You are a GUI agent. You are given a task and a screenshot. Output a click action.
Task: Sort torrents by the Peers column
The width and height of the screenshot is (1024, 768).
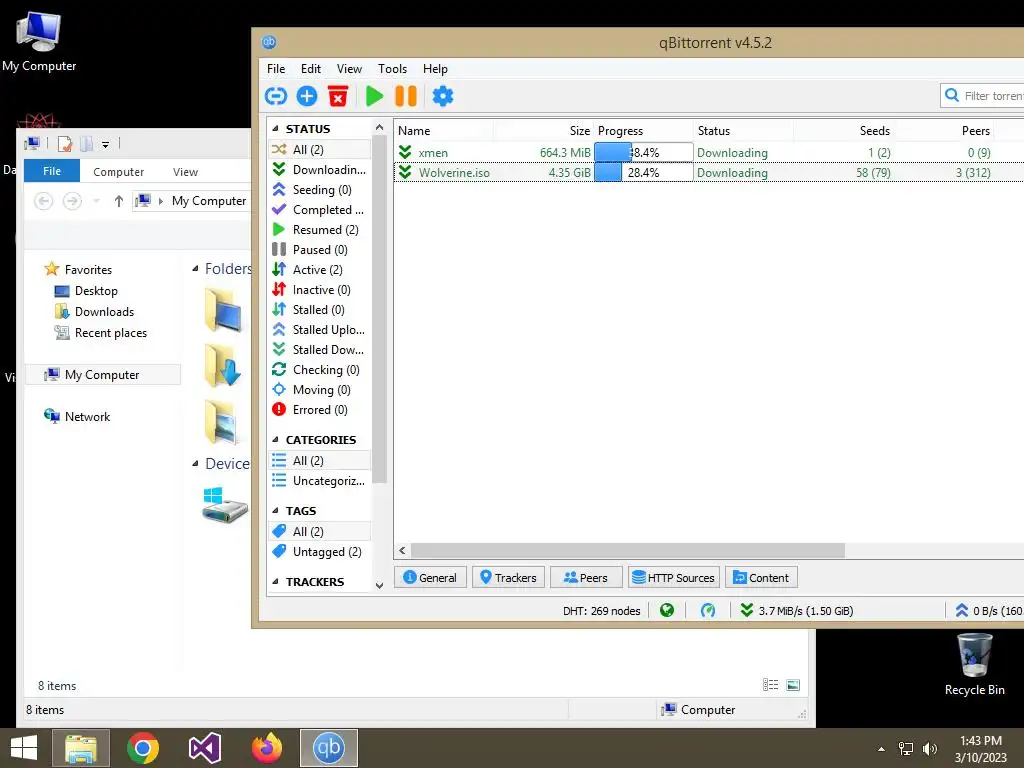point(944,131)
